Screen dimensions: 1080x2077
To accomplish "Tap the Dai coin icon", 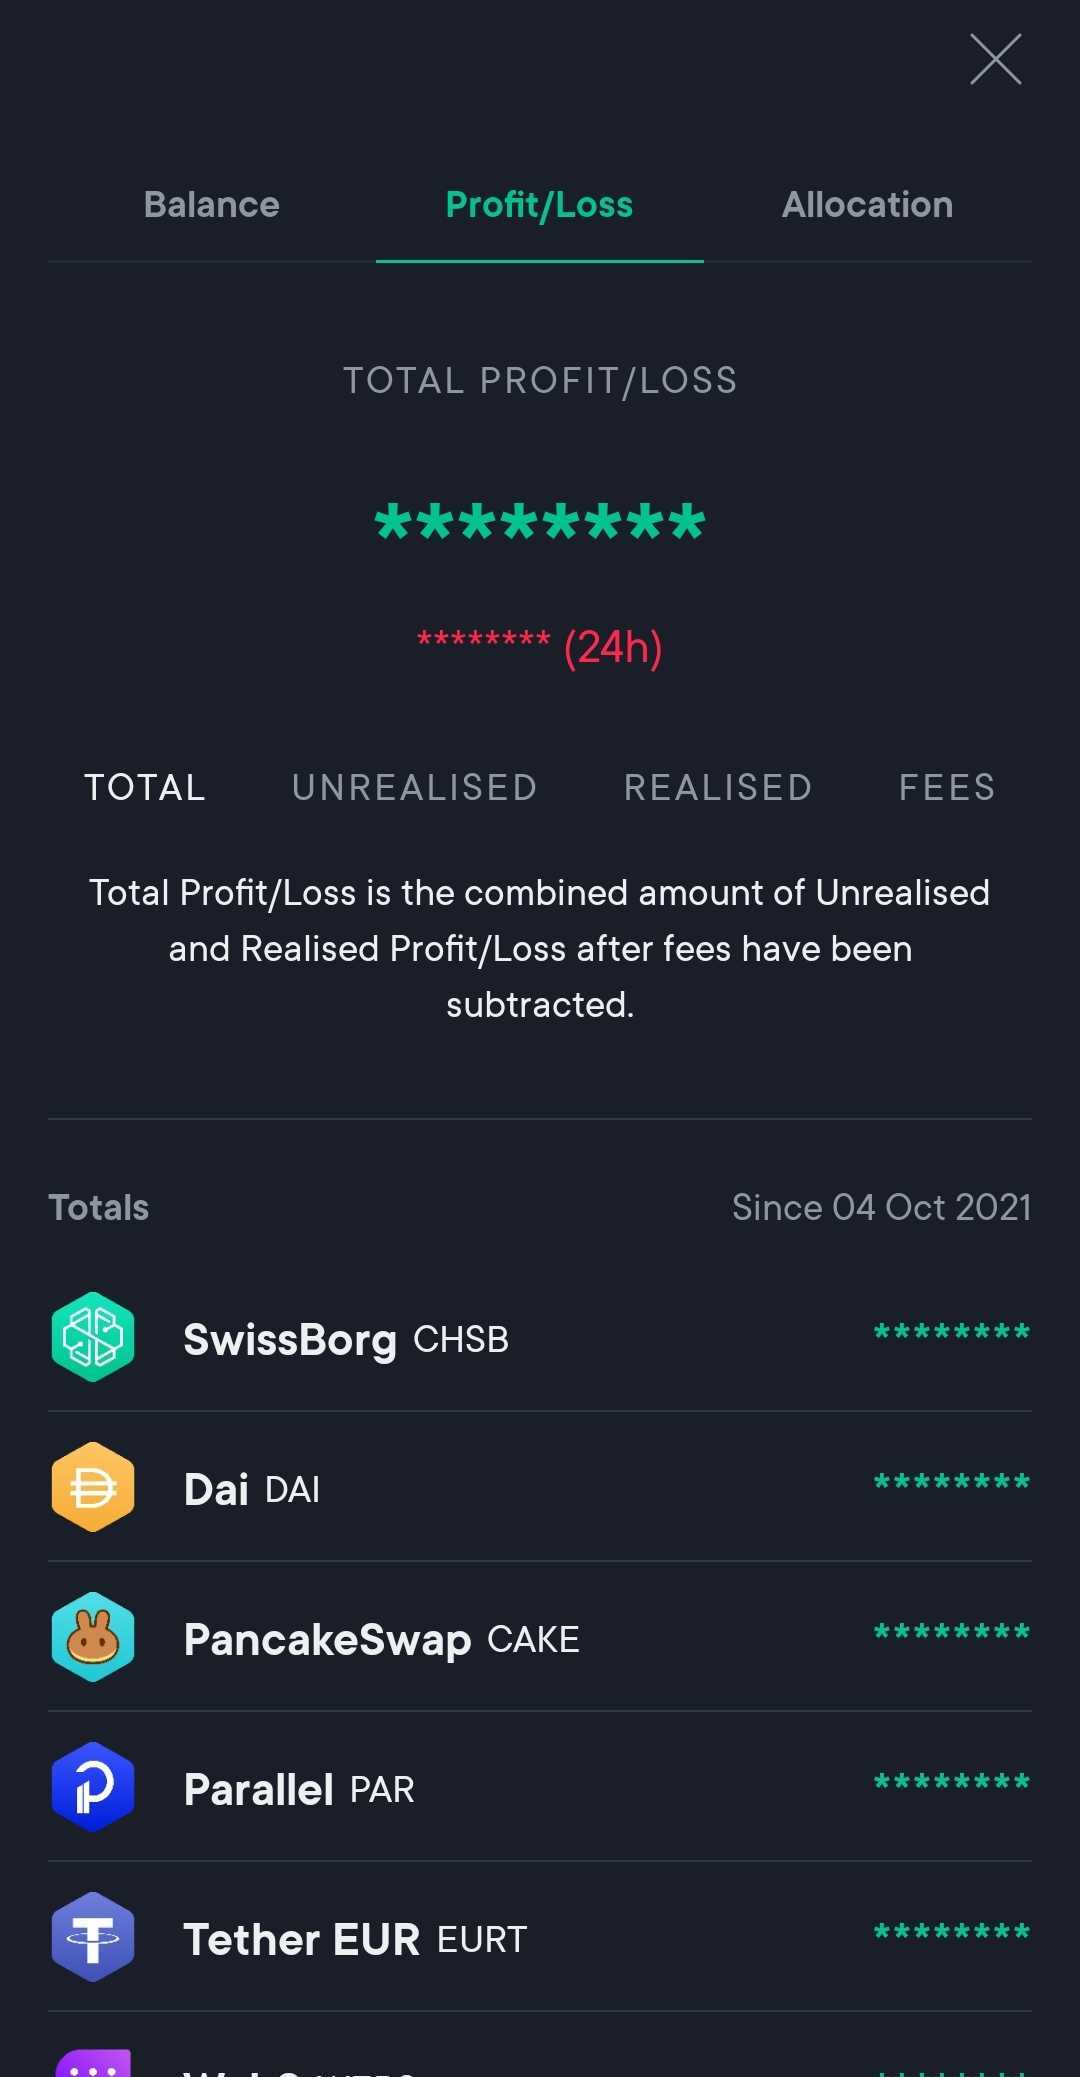I will (x=93, y=1487).
